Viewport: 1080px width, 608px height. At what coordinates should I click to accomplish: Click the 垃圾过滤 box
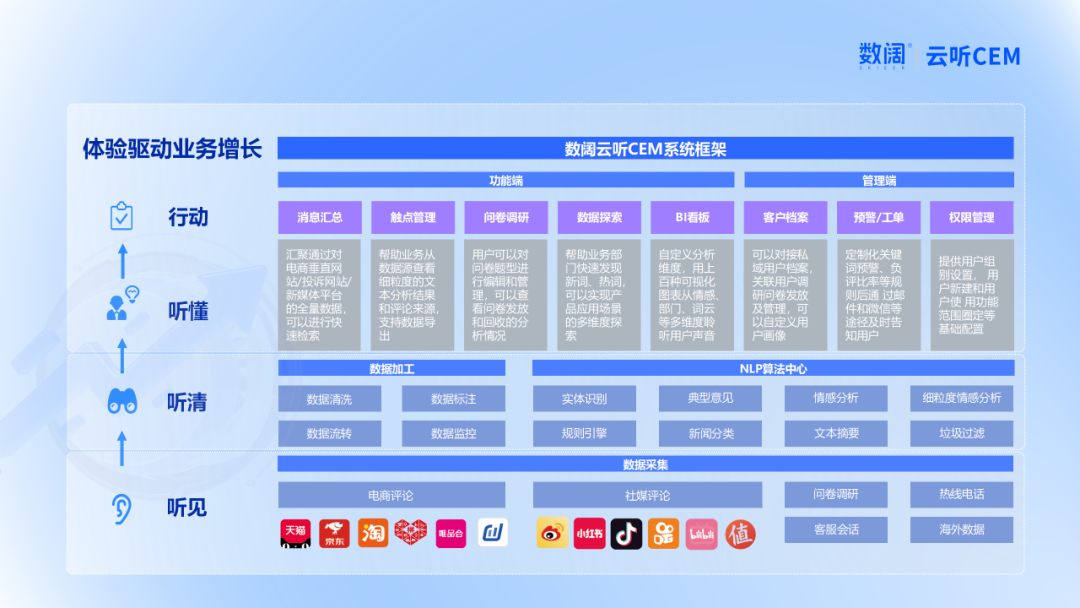coord(962,433)
